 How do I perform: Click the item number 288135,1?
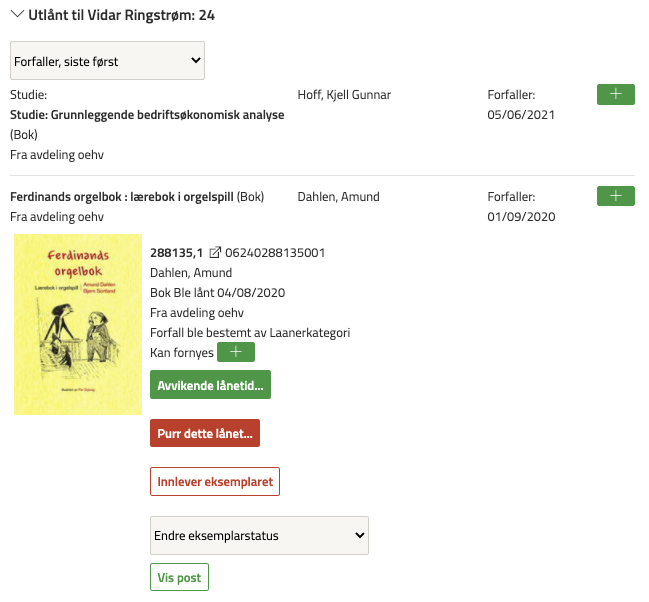point(176,253)
